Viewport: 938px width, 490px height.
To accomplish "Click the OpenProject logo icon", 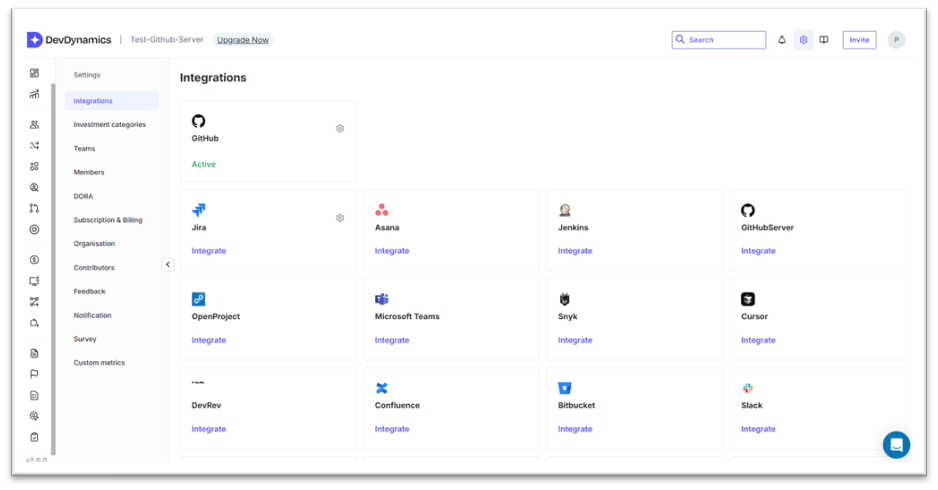I will pos(199,299).
